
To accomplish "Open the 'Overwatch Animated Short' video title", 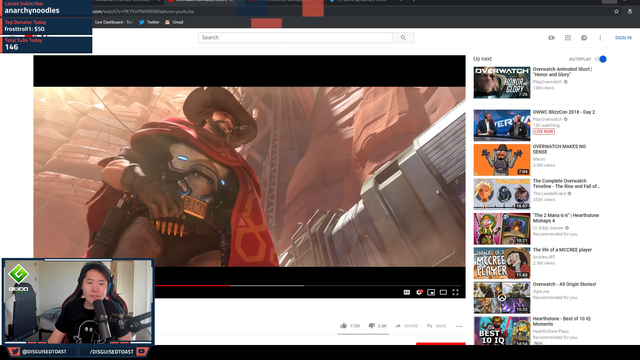I will pyautogui.click(x=562, y=72).
